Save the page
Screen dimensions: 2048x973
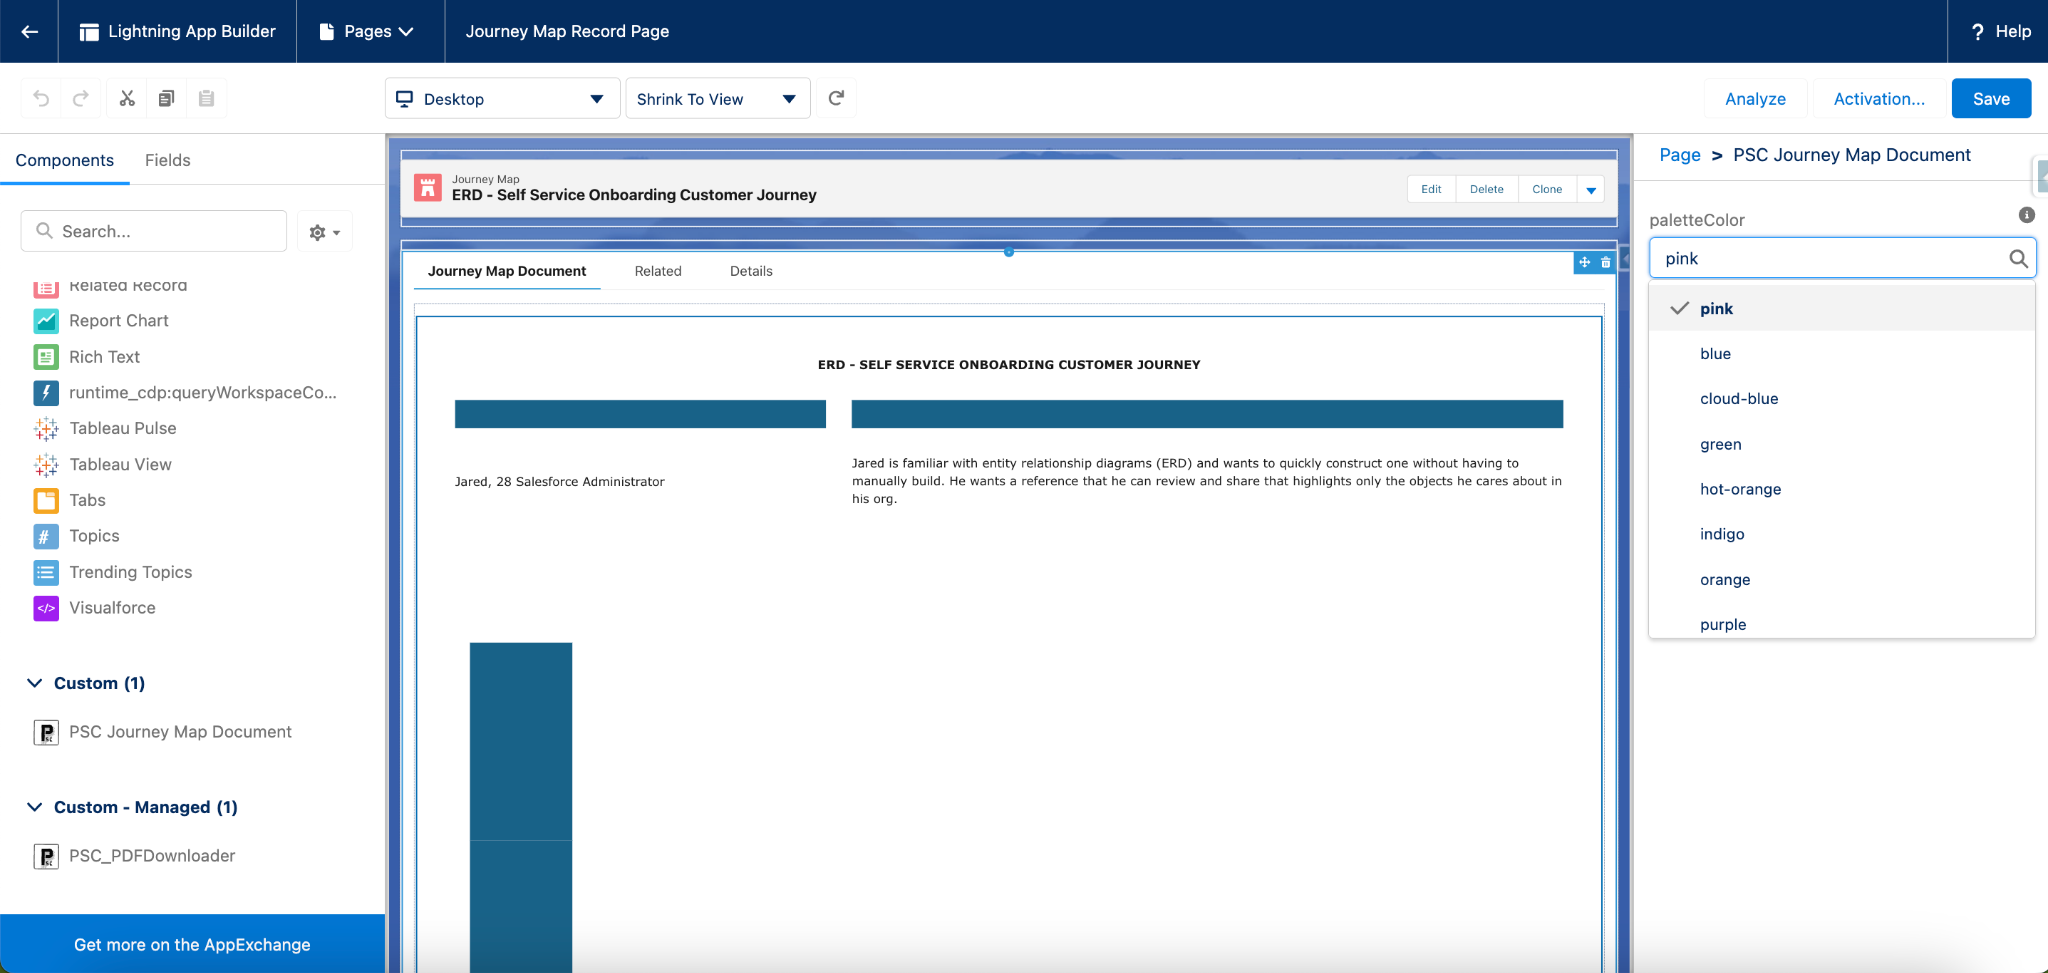[1991, 98]
